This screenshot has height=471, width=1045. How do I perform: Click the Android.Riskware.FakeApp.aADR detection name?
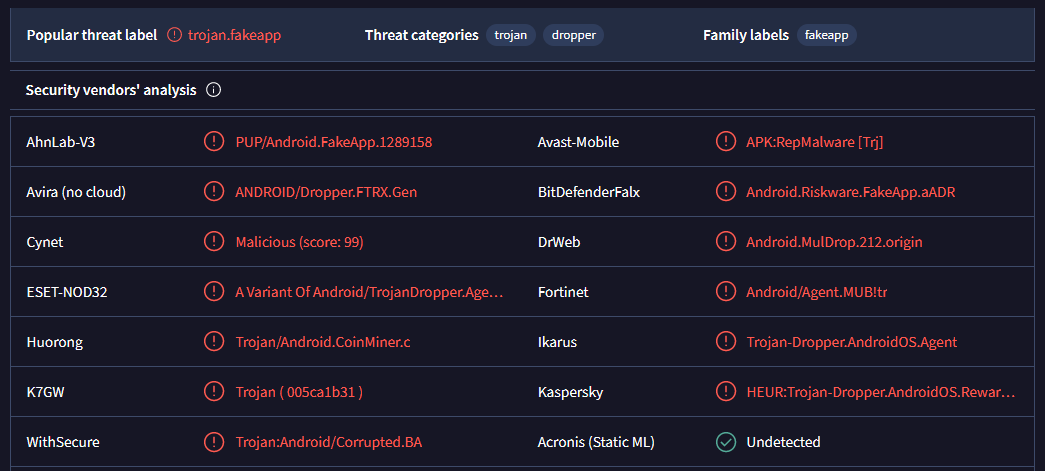click(850, 193)
